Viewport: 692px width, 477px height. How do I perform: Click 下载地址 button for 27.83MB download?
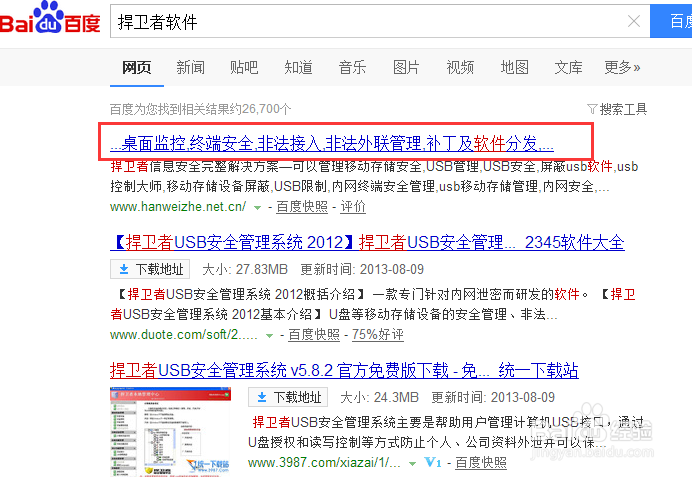tap(150, 269)
